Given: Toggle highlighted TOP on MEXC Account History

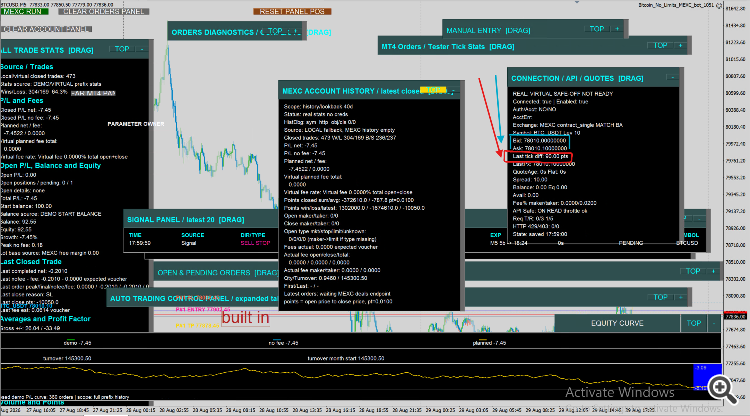Looking at the screenshot, I should point(433,90).
